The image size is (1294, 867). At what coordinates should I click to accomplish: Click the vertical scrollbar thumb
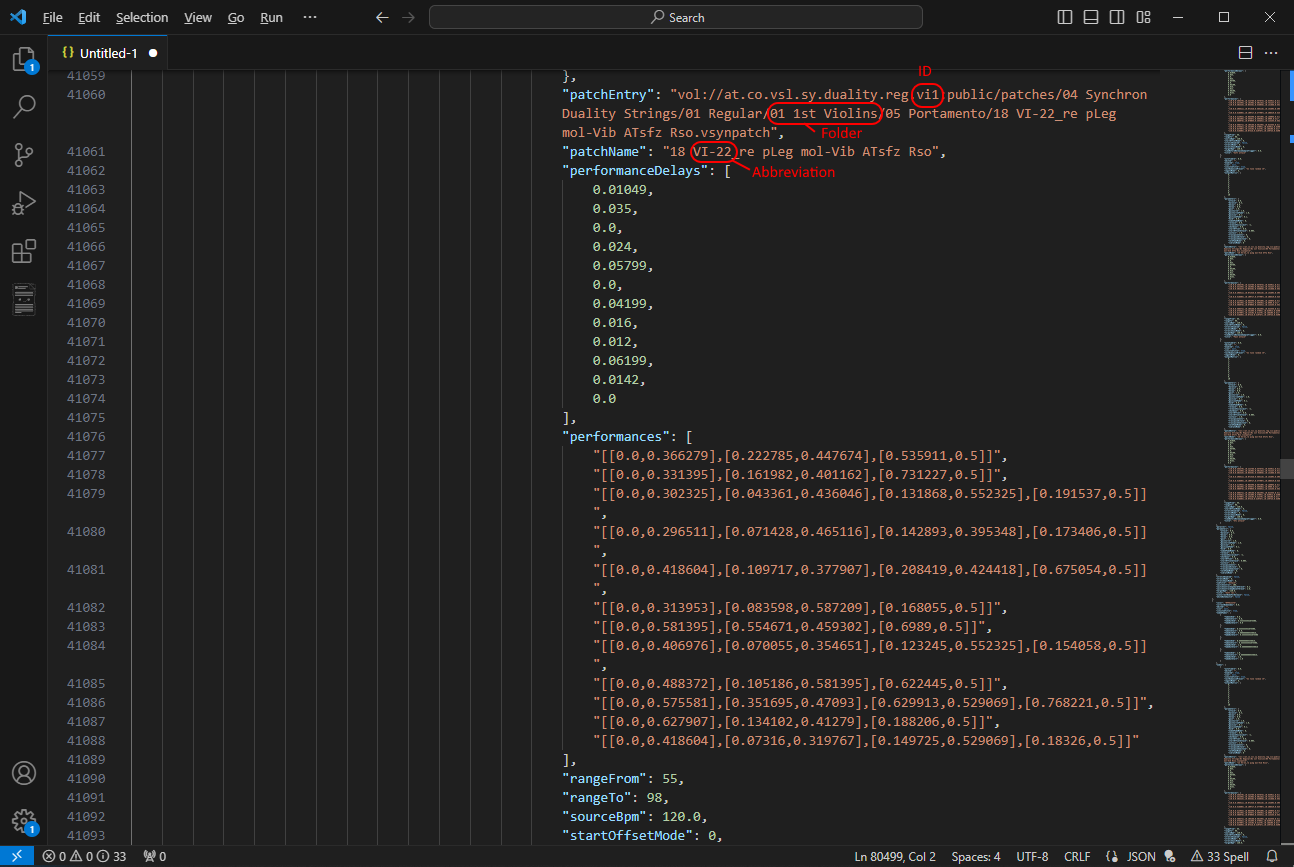tap(1287, 467)
